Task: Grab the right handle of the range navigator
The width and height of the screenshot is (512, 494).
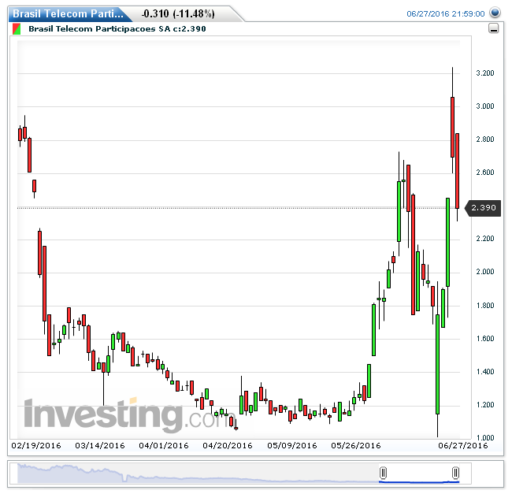Action: pyautogui.click(x=455, y=473)
